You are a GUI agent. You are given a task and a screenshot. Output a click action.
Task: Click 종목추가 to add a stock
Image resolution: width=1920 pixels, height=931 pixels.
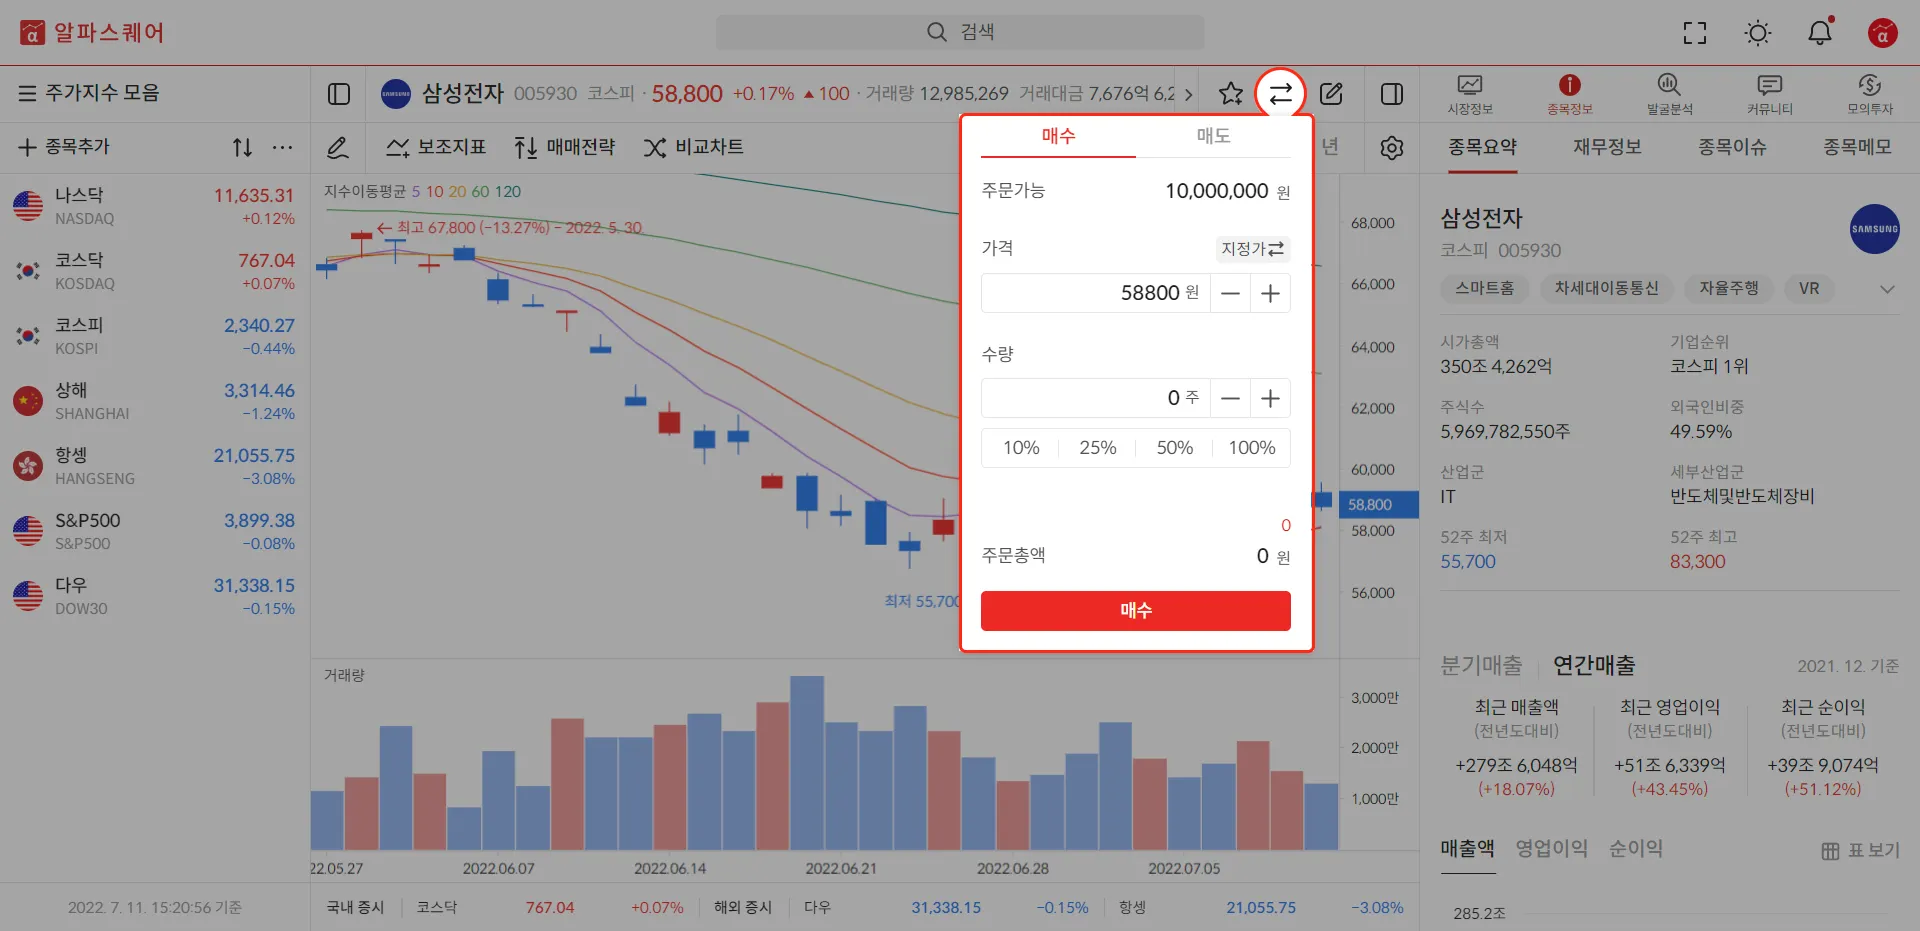(x=64, y=147)
